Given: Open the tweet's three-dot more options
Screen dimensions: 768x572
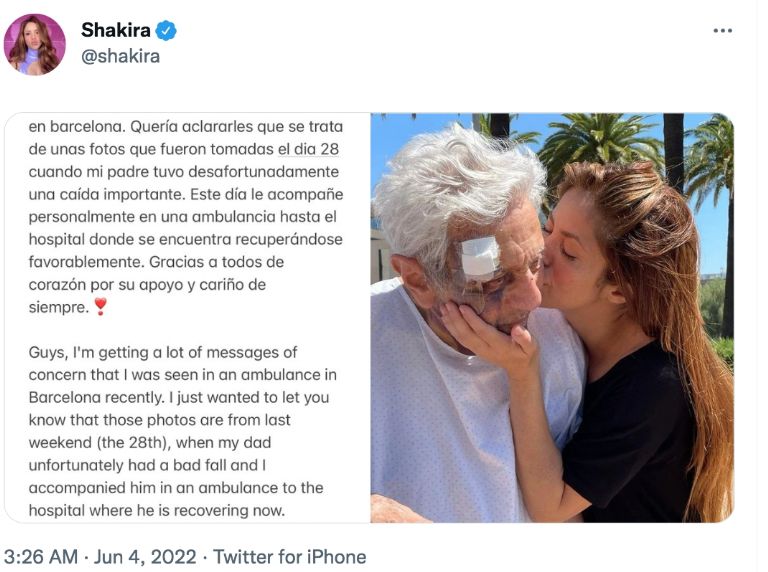Looking at the screenshot, I should (x=722, y=31).
